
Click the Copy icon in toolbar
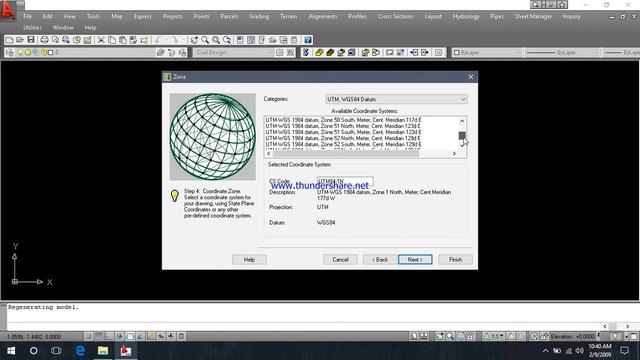[x=111, y=40]
